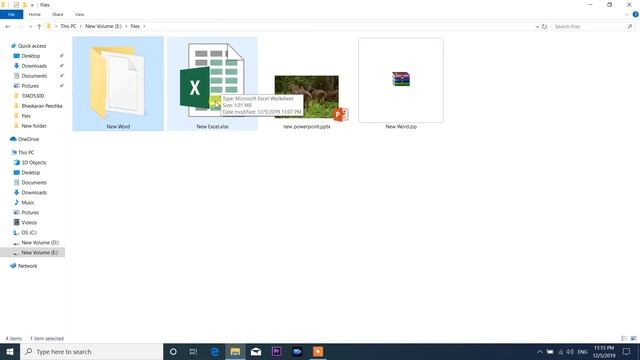Refresh the files folder view
The image size is (640, 360).
544,27
